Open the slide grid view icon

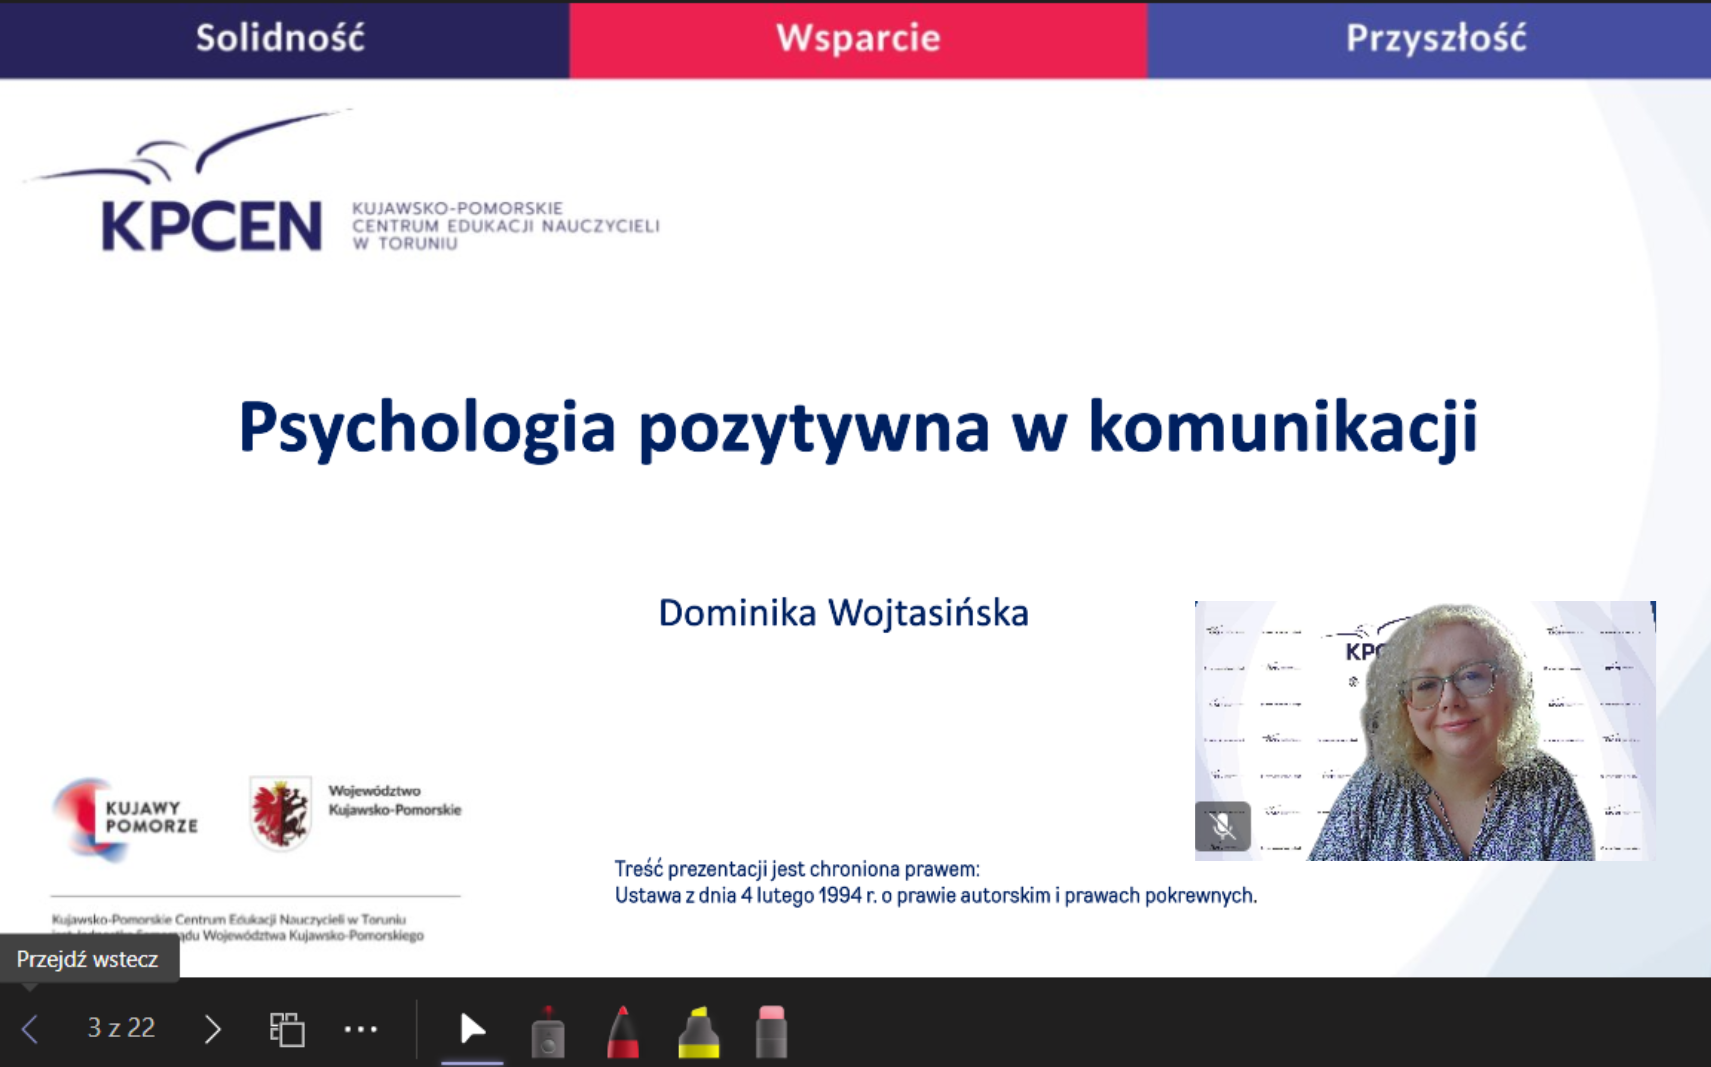287,1028
